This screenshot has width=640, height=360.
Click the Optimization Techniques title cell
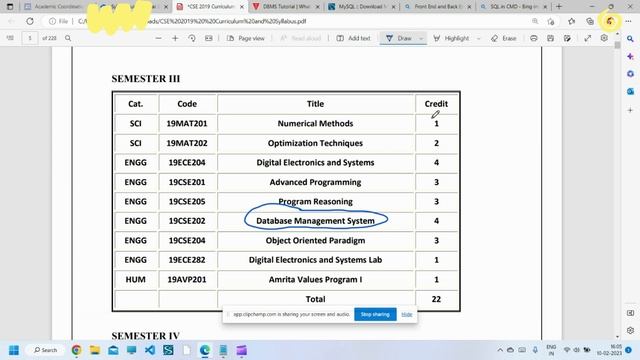[315, 143]
